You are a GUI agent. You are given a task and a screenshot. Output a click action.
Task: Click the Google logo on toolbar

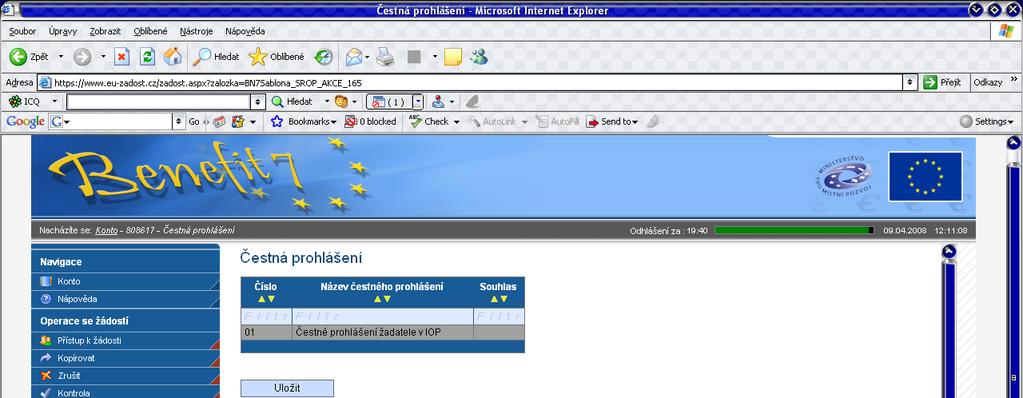(25, 121)
